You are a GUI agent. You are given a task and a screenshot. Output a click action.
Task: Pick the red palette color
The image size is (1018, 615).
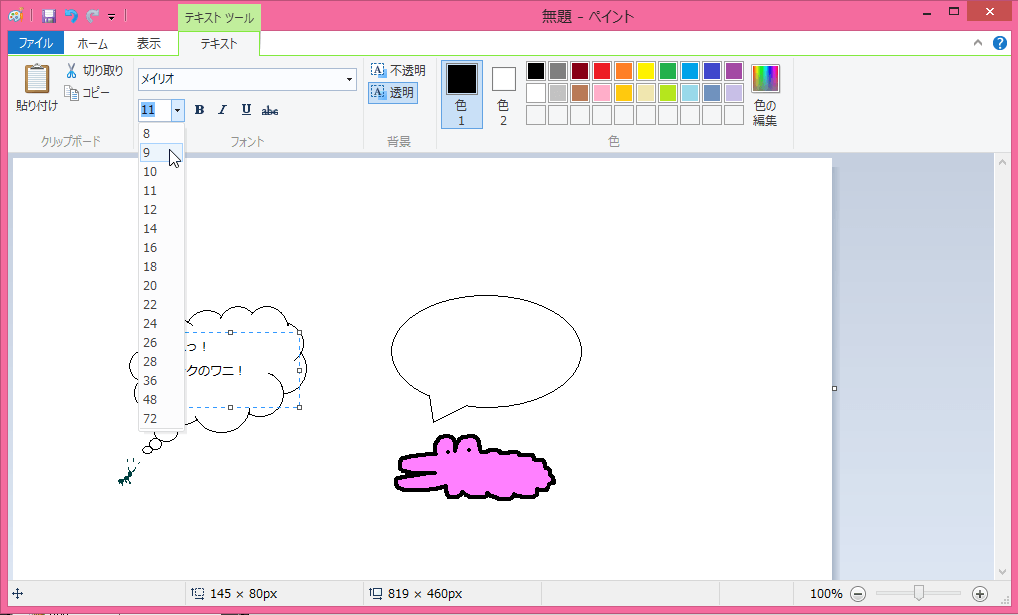click(602, 70)
